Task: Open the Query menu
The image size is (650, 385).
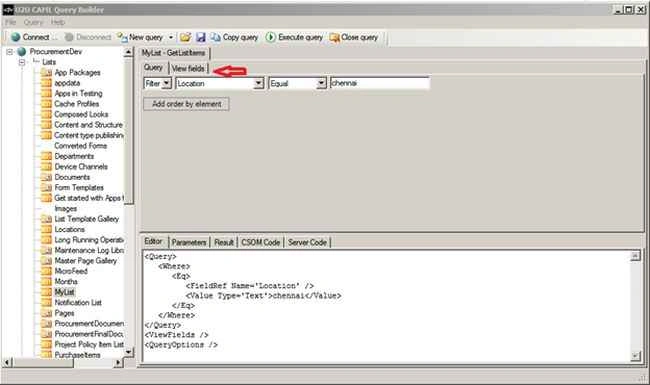Action: tap(33, 22)
